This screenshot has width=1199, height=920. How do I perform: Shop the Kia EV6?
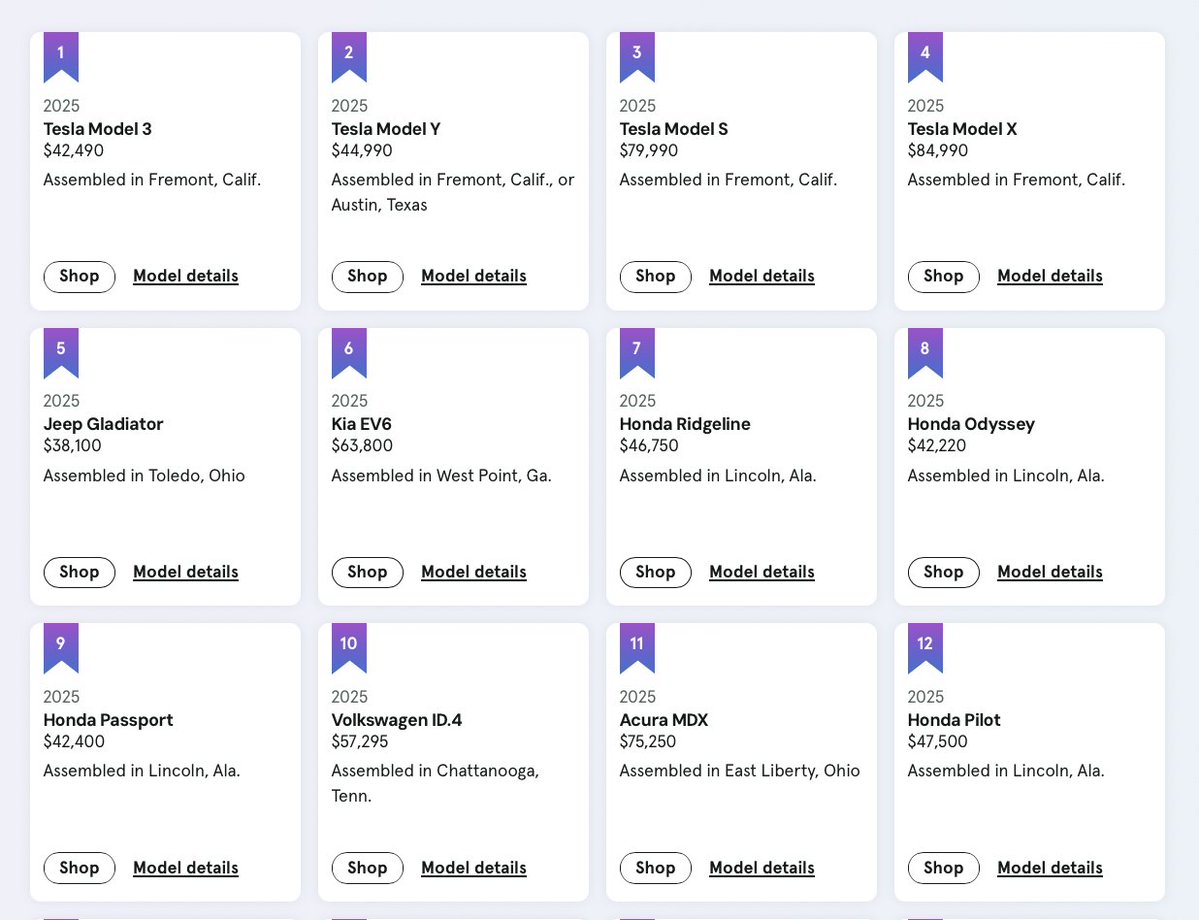pyautogui.click(x=368, y=572)
